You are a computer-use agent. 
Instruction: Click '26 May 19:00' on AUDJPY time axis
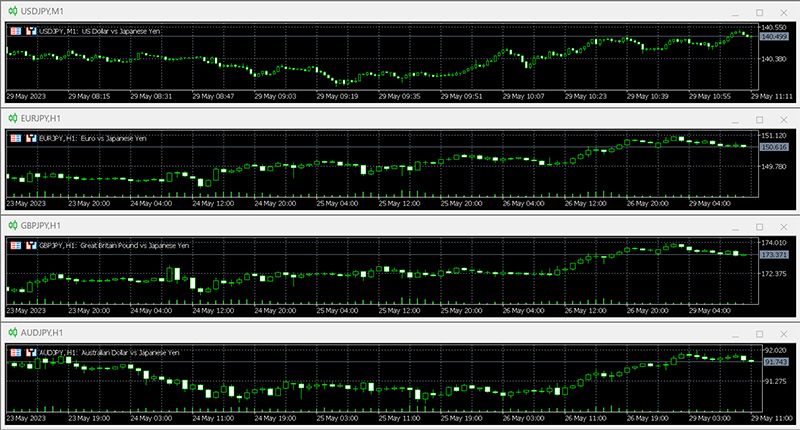tap(647, 418)
